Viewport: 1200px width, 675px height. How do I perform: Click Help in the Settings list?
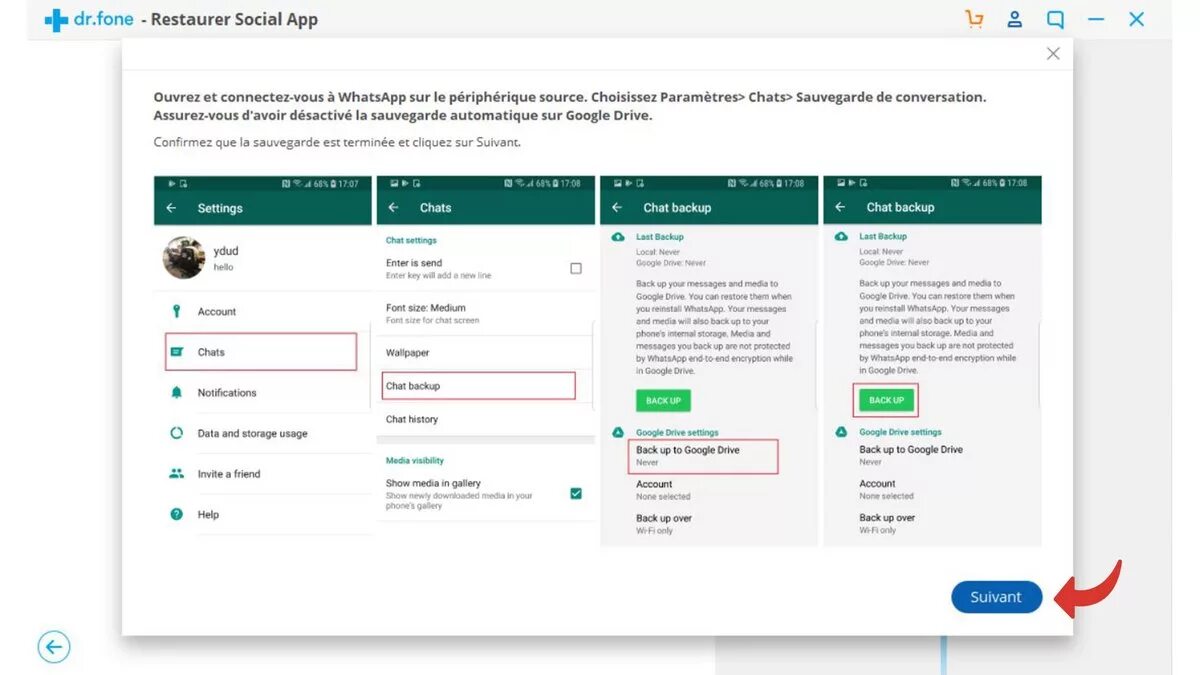[208, 515]
